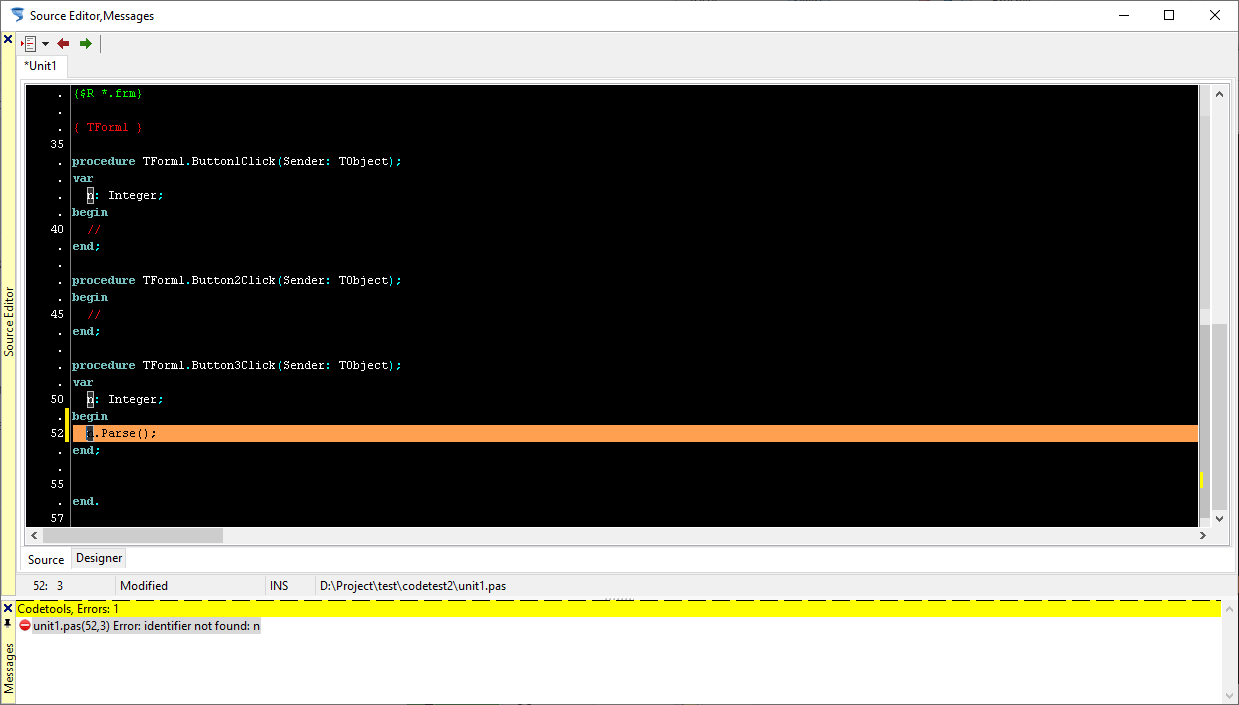Viewport: 1239px width, 705px height.
Task: Click the '{$R *.frm}' directive line
Action: 108,93
